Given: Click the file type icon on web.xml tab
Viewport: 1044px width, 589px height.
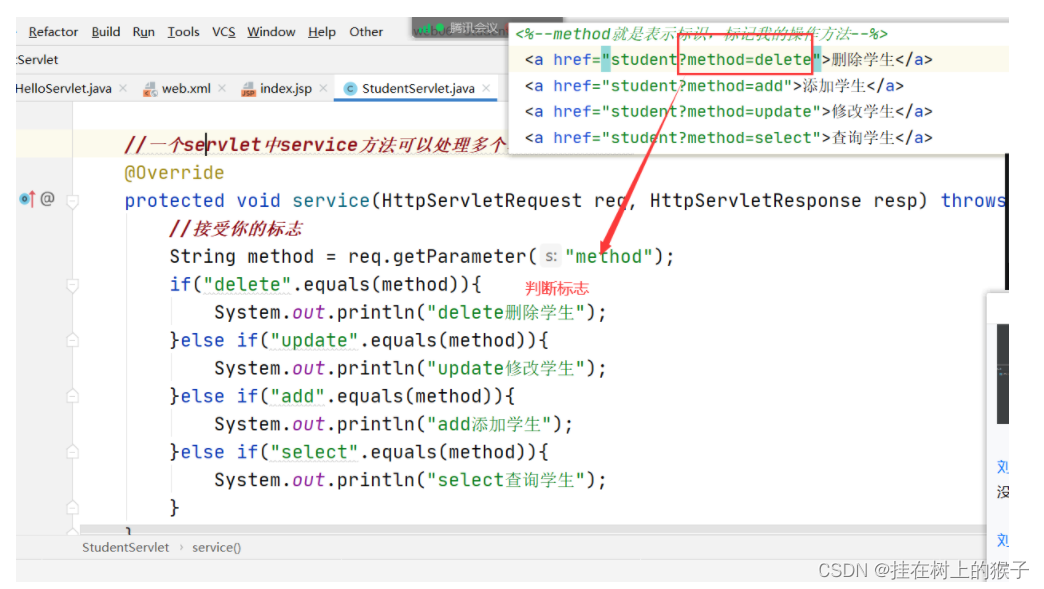Looking at the screenshot, I should [150, 88].
